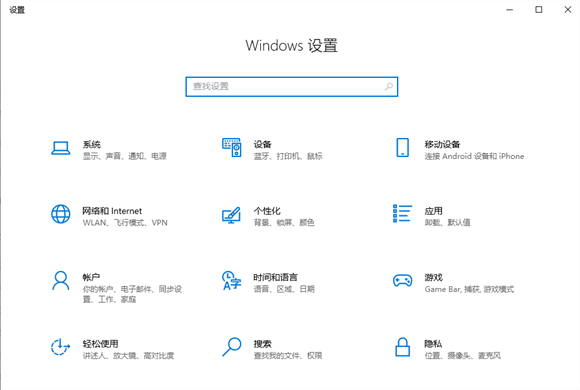Open the Privacy padlock icon
This screenshot has width=580, height=390.
click(402, 347)
